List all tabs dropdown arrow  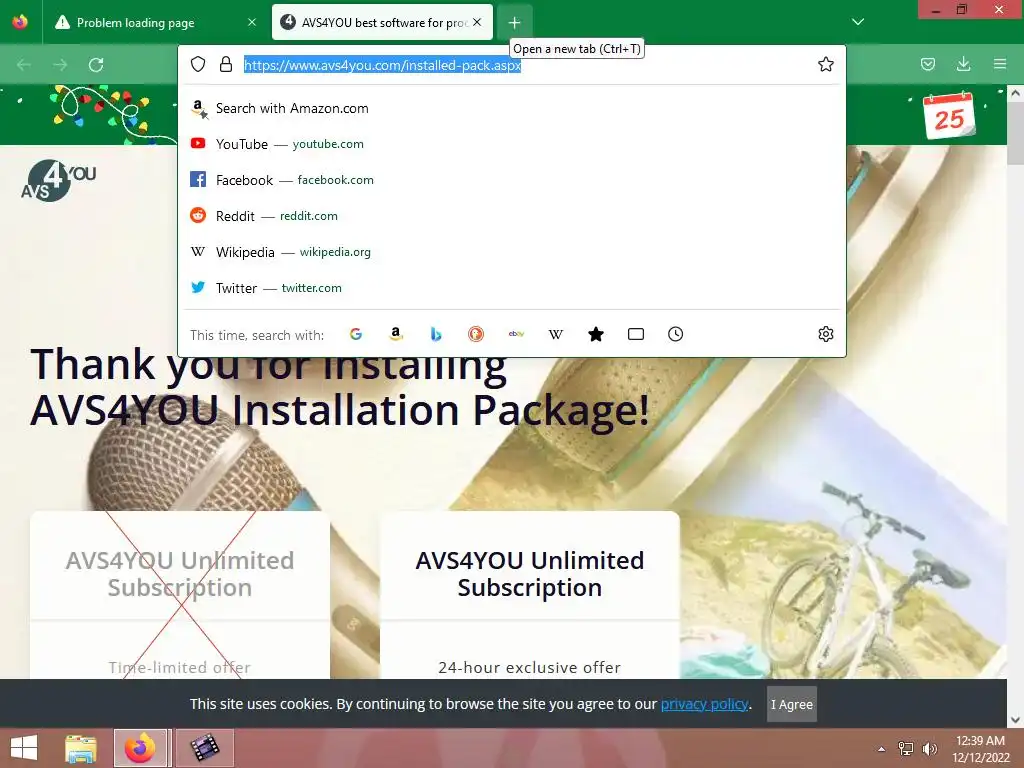[x=858, y=22]
